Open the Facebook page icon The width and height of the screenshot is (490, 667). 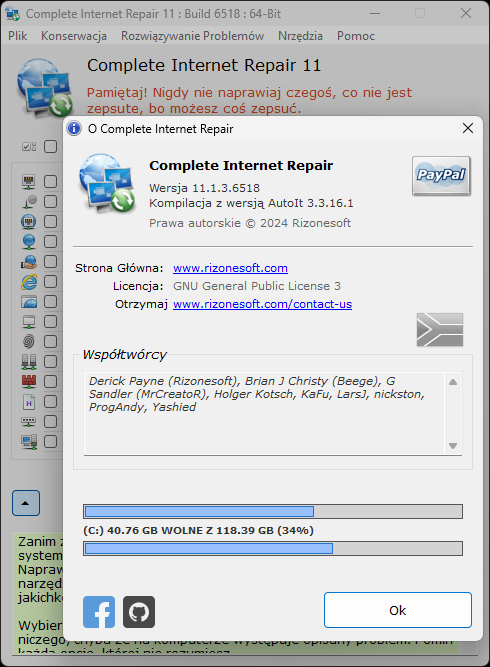pyautogui.click(x=99, y=612)
